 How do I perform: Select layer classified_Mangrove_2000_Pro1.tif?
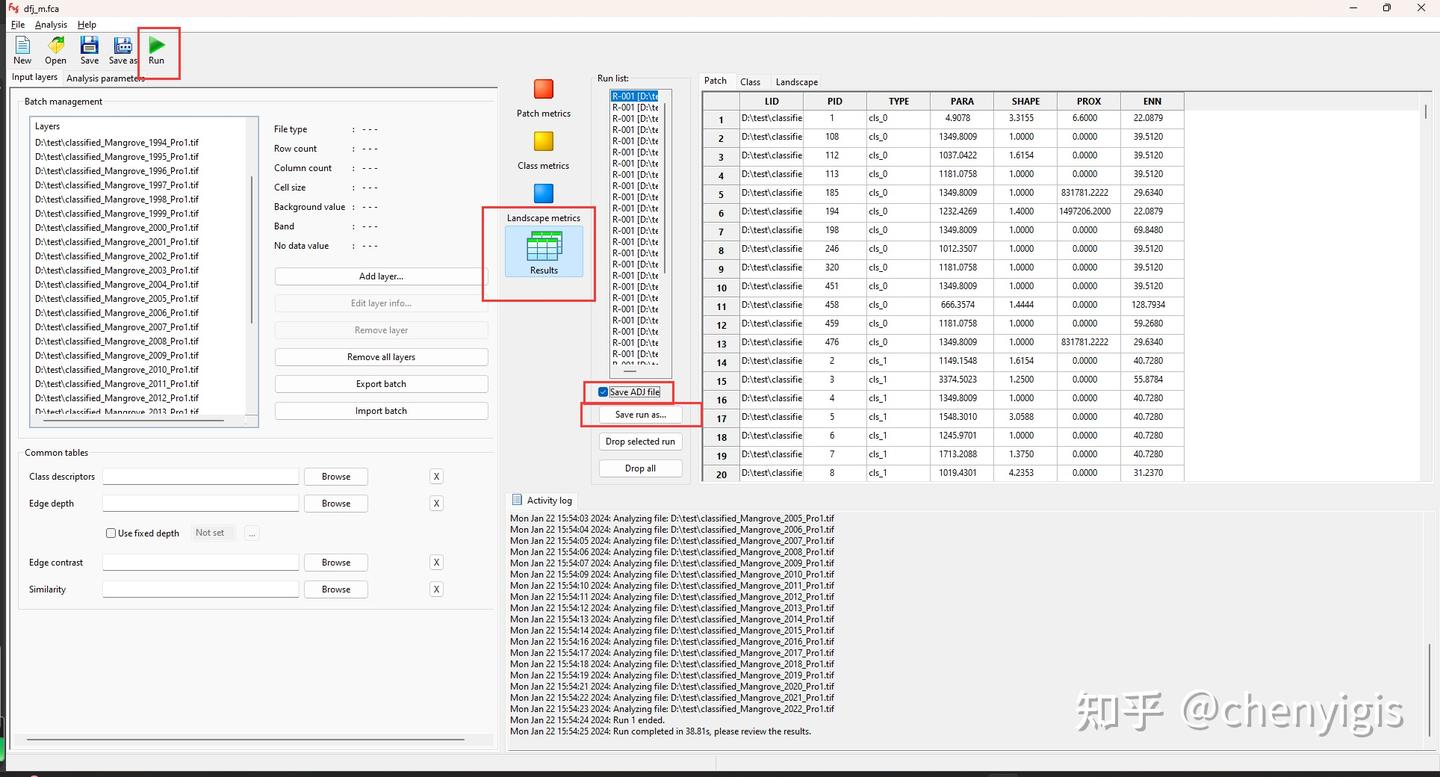(117, 228)
